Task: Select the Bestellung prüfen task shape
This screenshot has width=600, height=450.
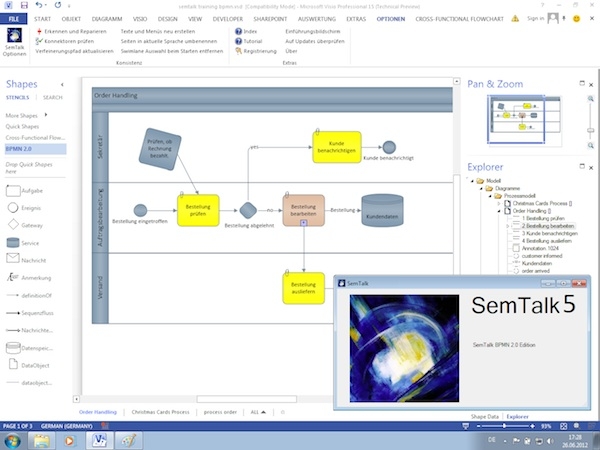Action: coord(198,210)
